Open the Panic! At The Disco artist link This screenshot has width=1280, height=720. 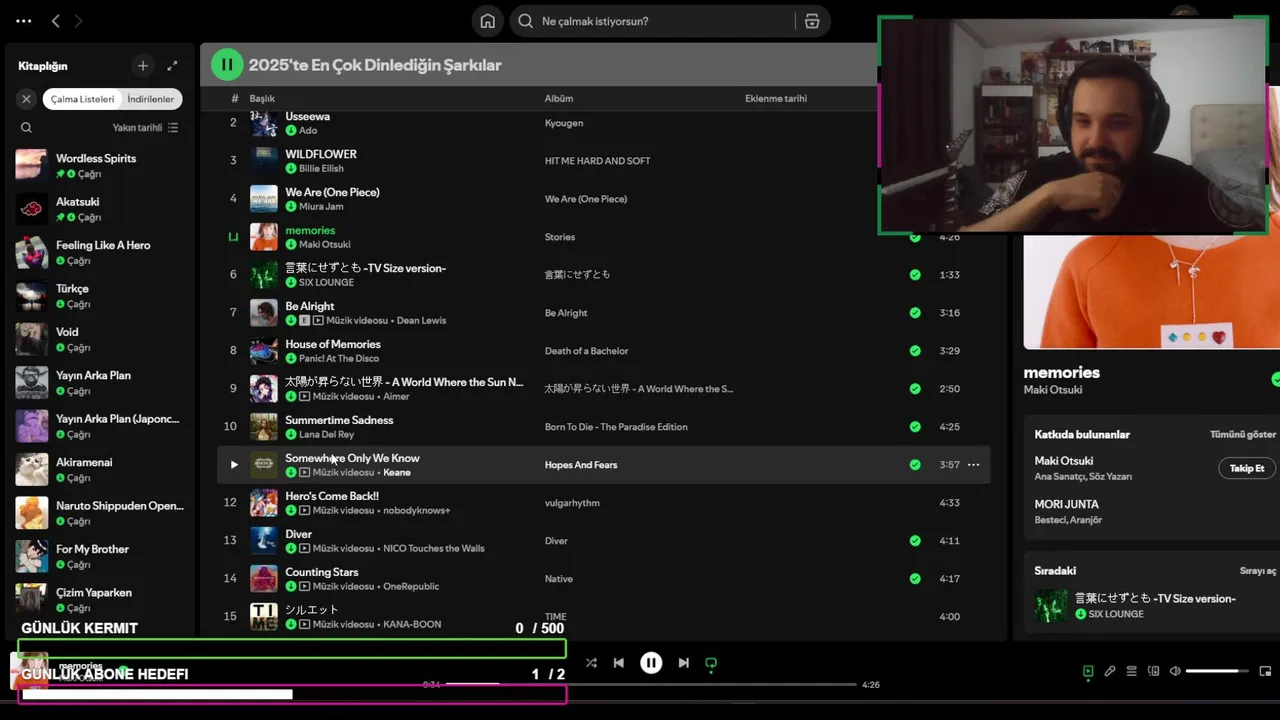[x=339, y=359]
